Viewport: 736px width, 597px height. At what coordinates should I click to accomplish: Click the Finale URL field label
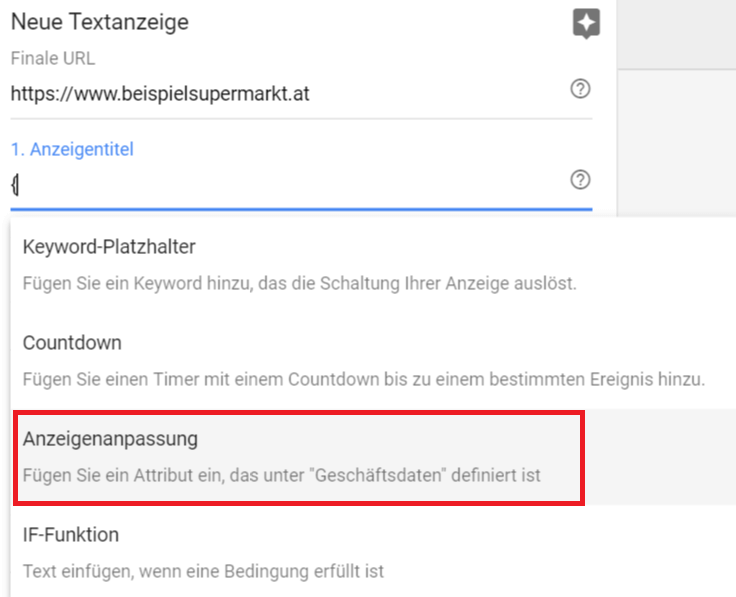[53, 59]
